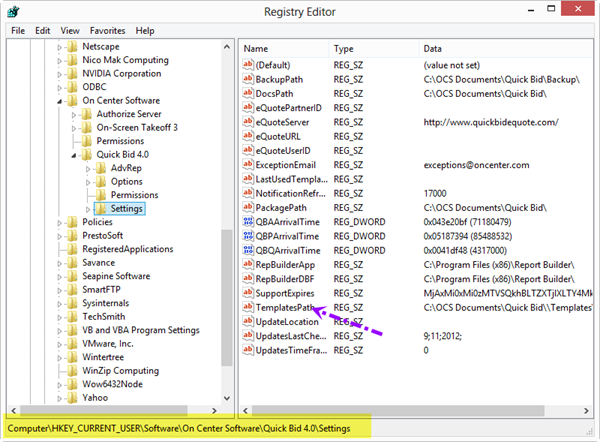600x442 pixels.
Task: Select the UpdatesLastChe... value row
Action: pyautogui.click(x=291, y=336)
